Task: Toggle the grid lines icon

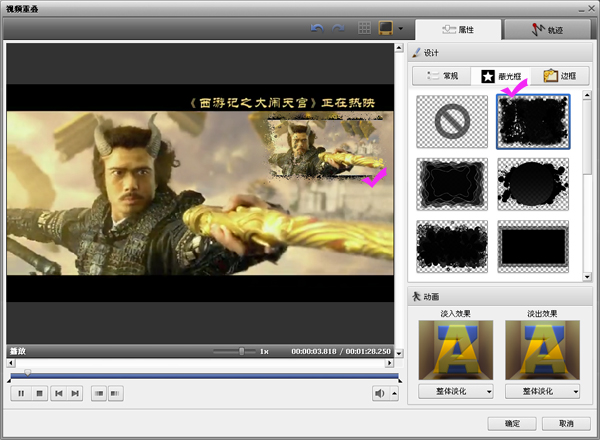Action: coord(364,28)
